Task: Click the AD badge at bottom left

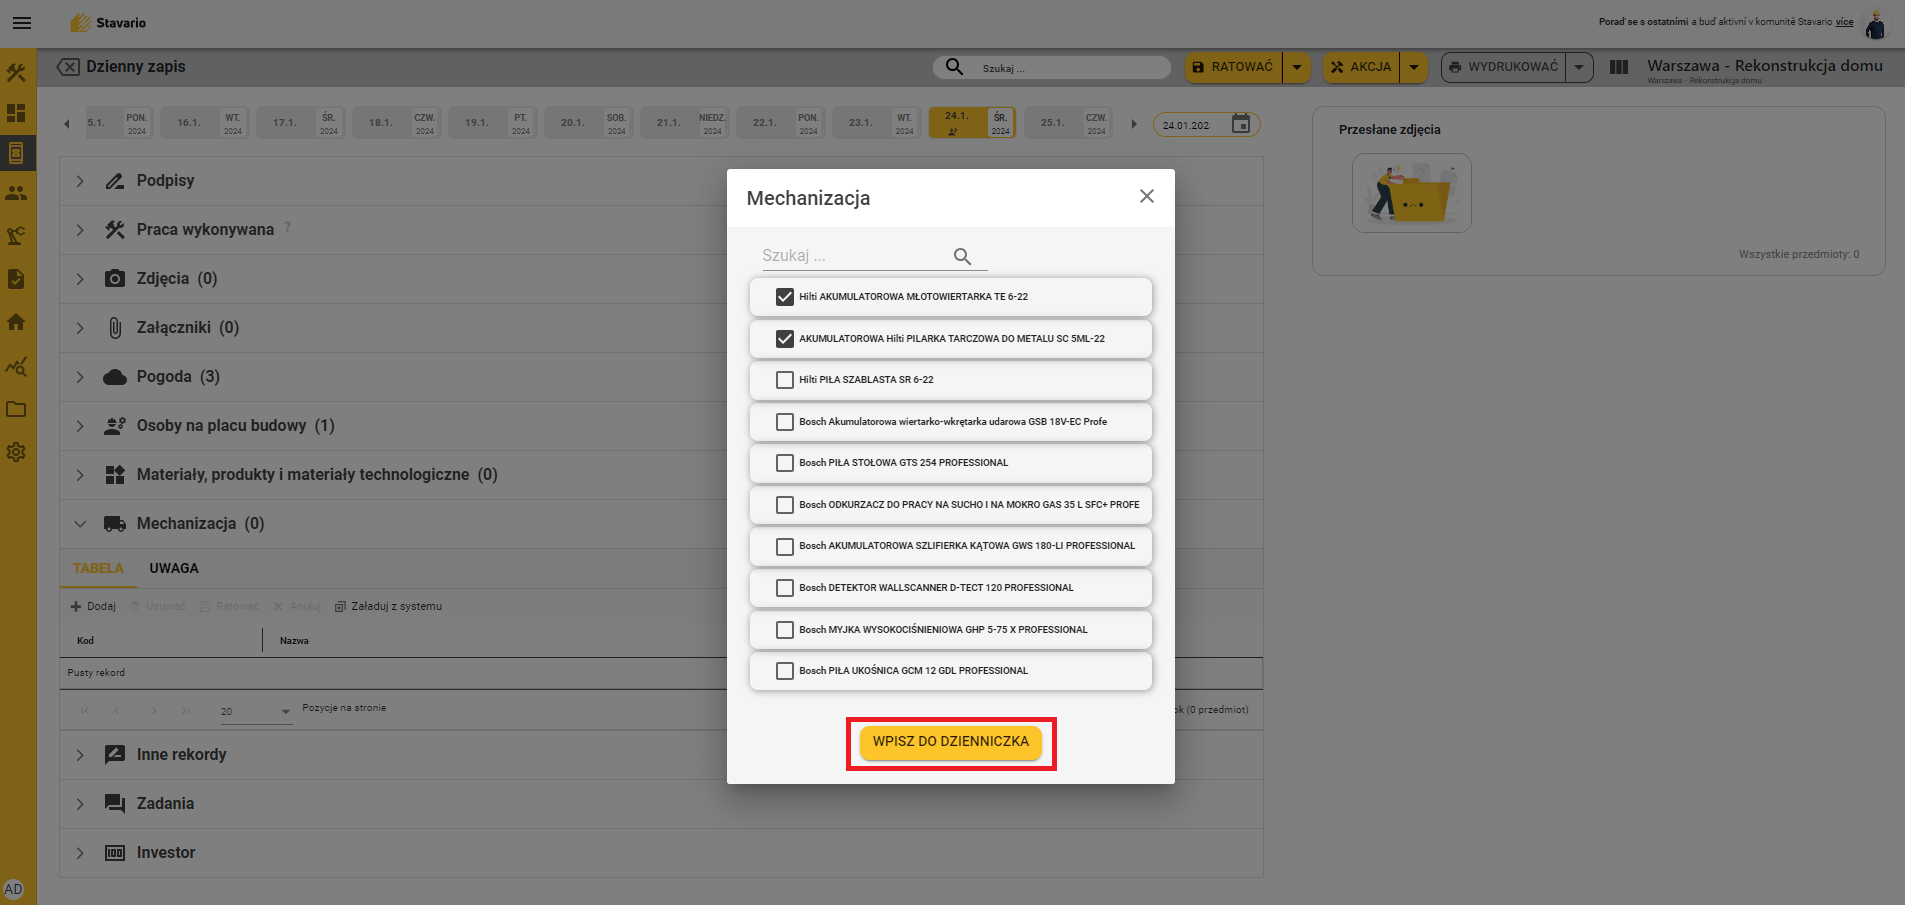Action: point(13,889)
